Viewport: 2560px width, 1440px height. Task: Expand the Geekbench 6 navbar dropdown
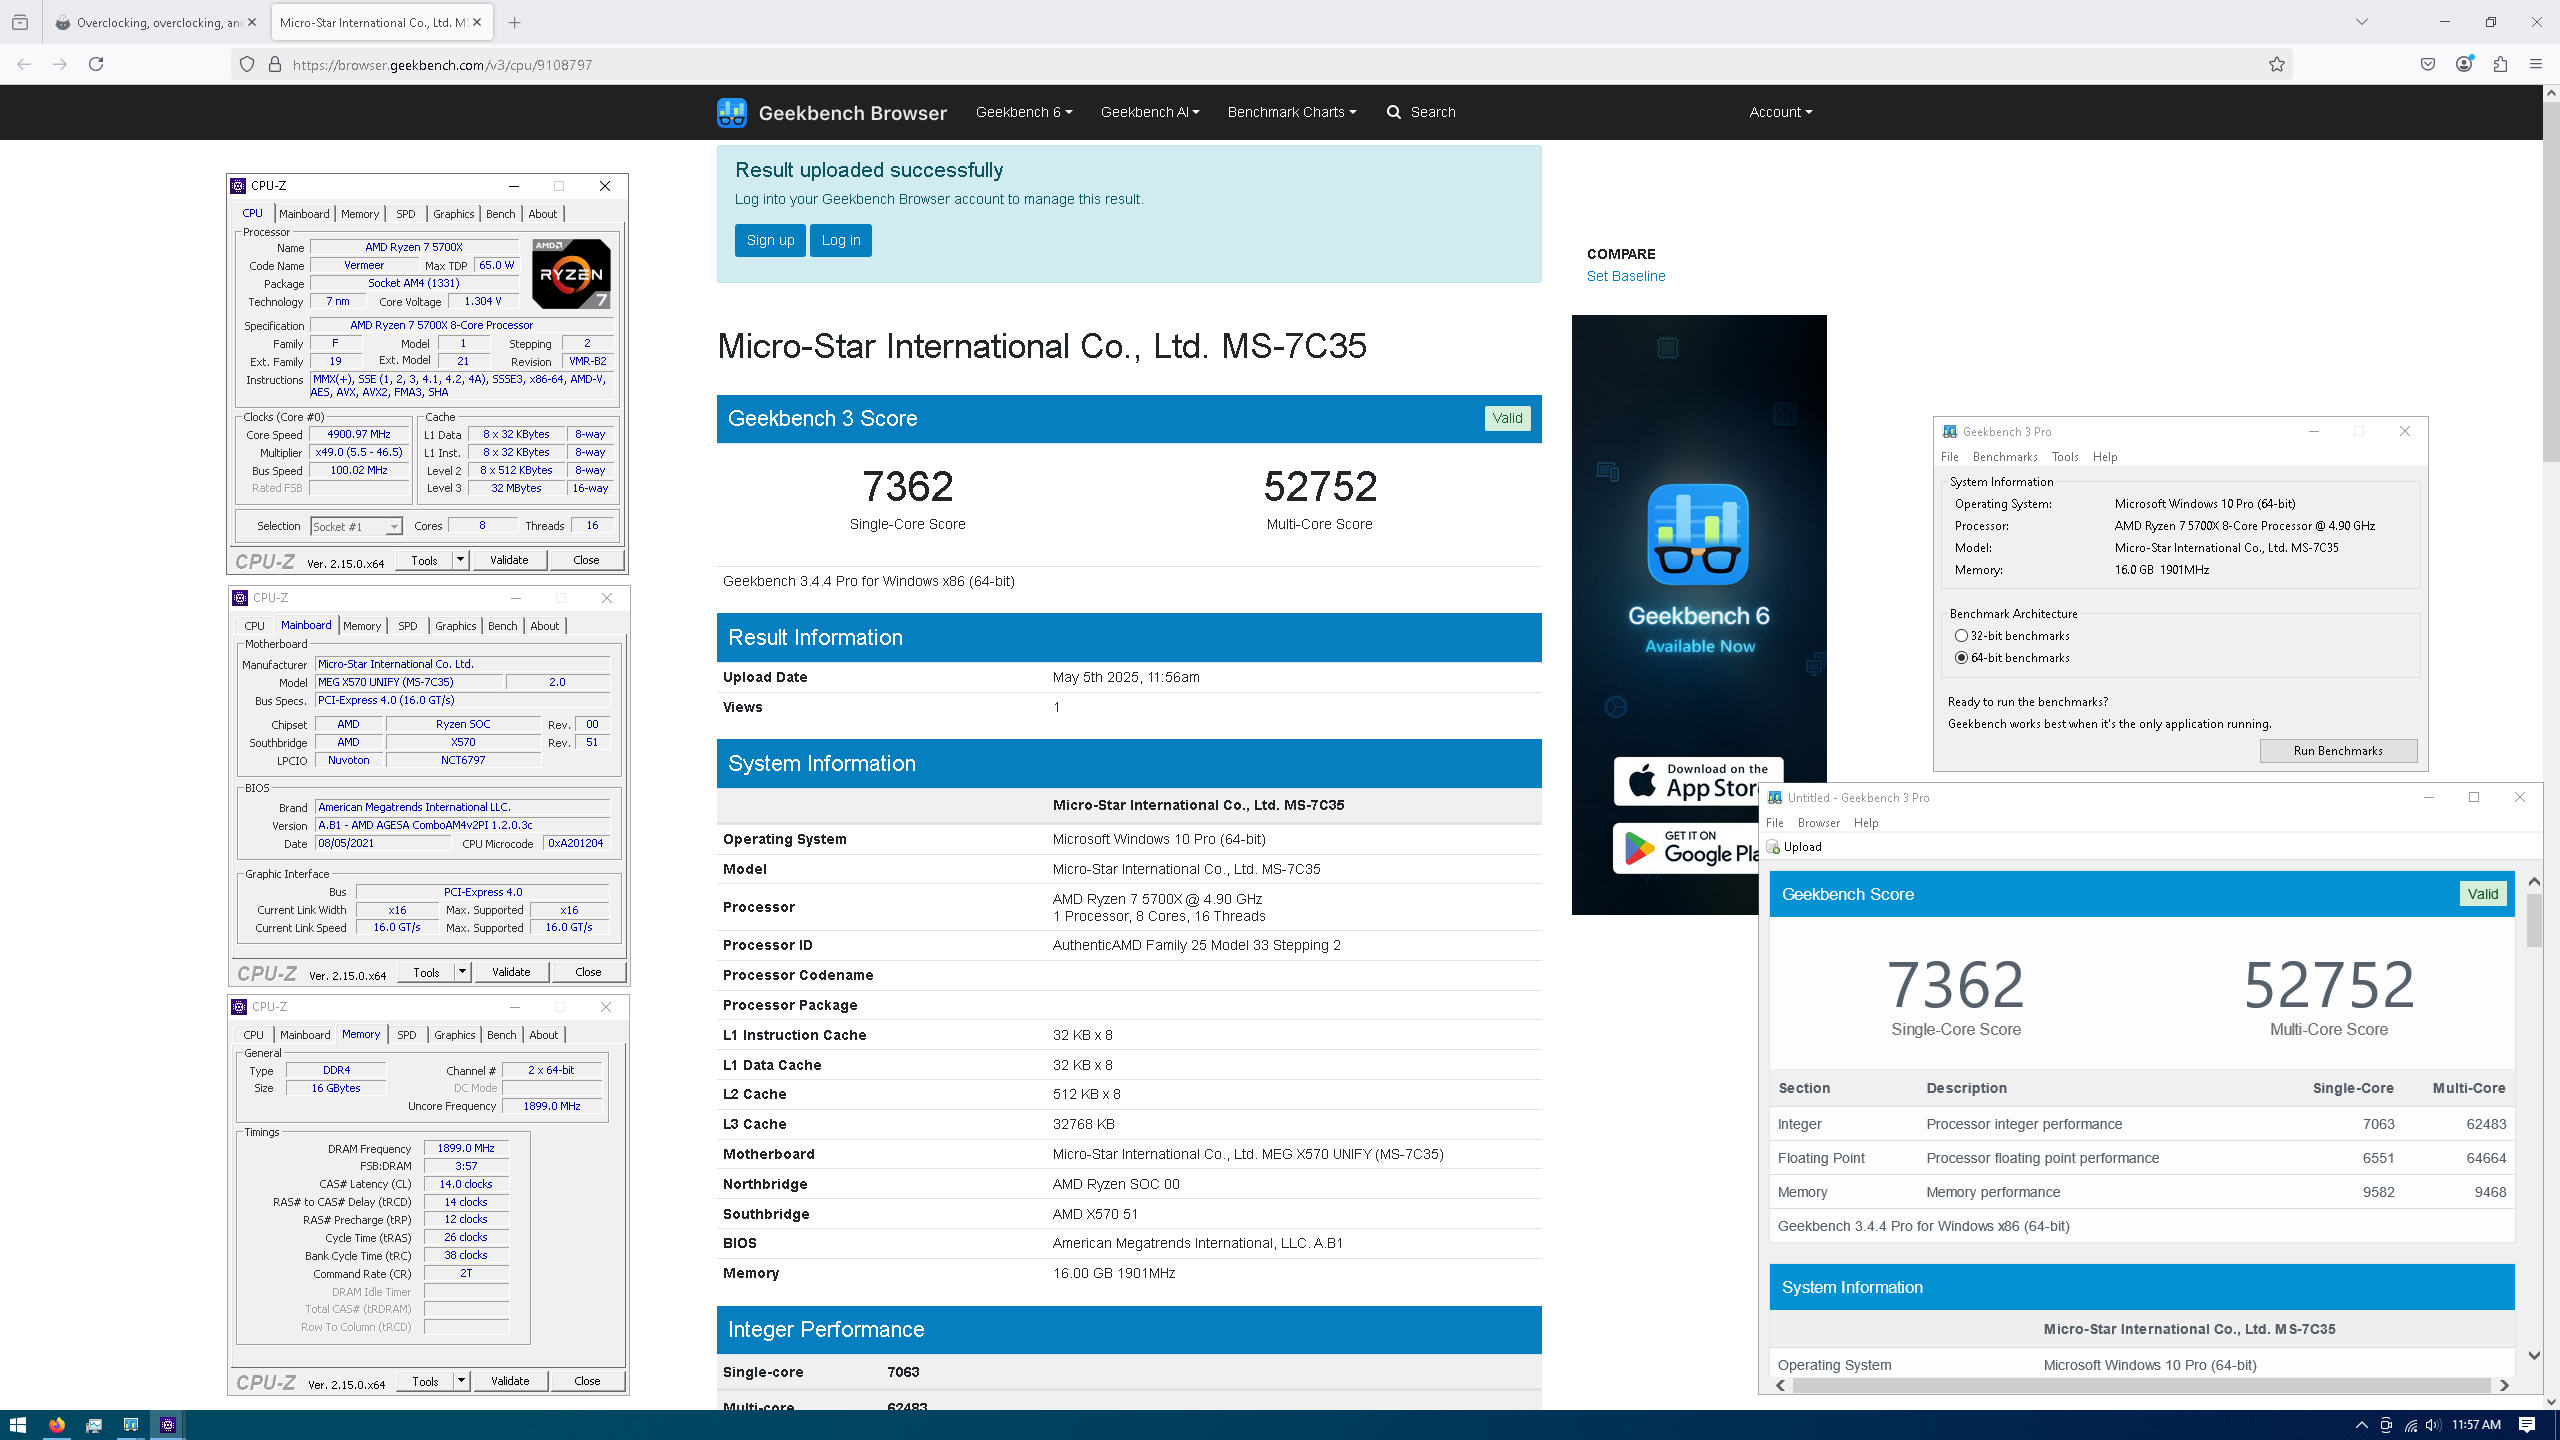tap(1024, 112)
